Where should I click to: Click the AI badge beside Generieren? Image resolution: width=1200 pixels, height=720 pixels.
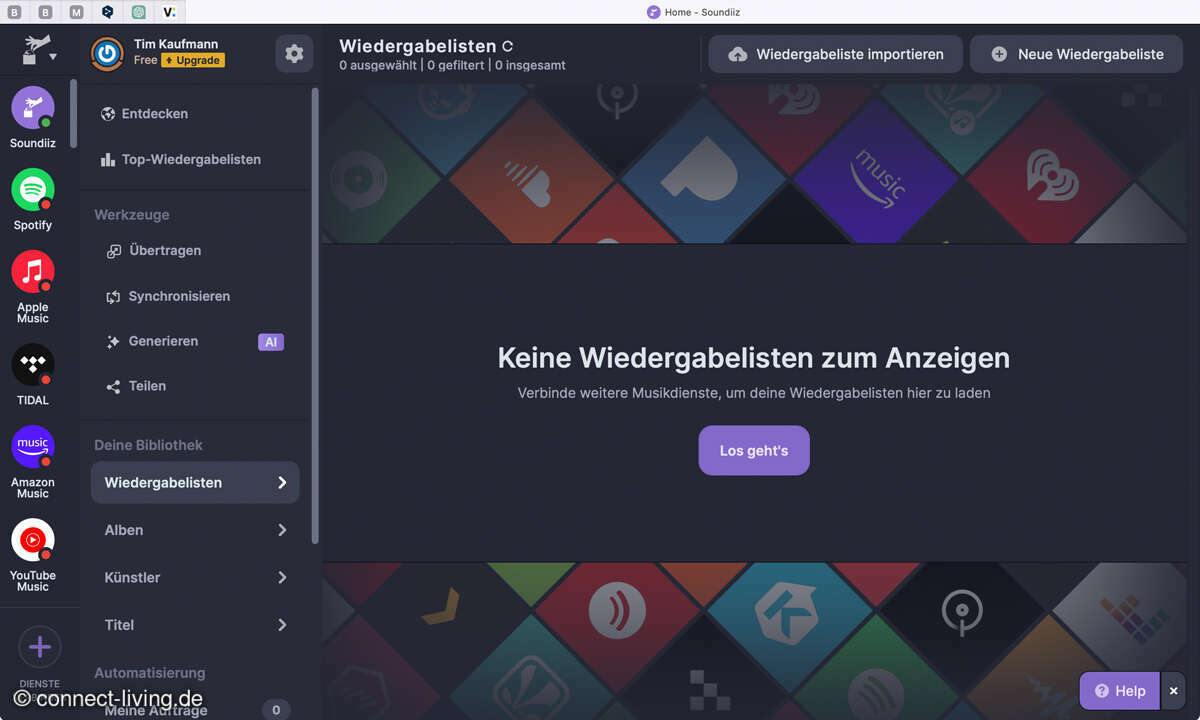[x=270, y=342]
